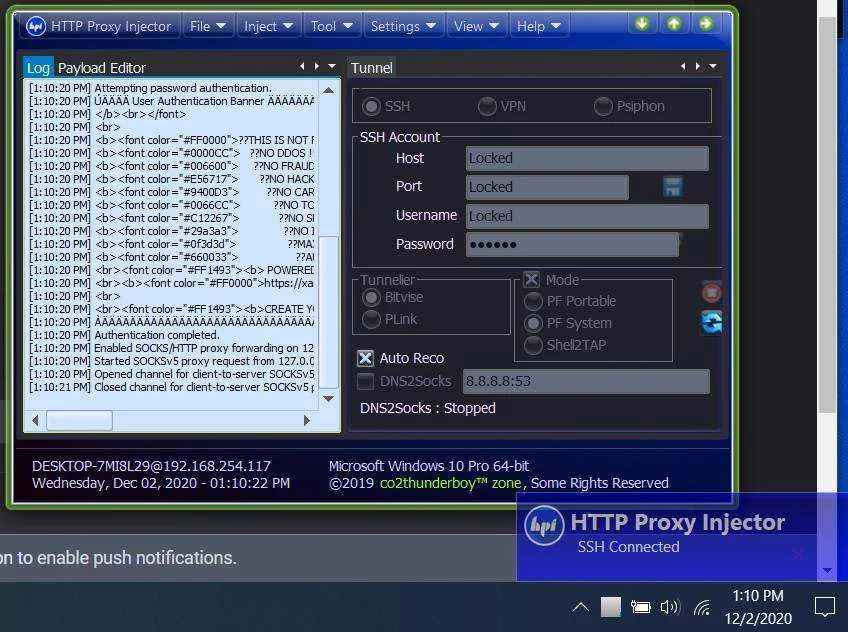Click 'Microsoft Windows 10 Pro 64-bit' text
This screenshot has width=848, height=632.
click(428, 466)
